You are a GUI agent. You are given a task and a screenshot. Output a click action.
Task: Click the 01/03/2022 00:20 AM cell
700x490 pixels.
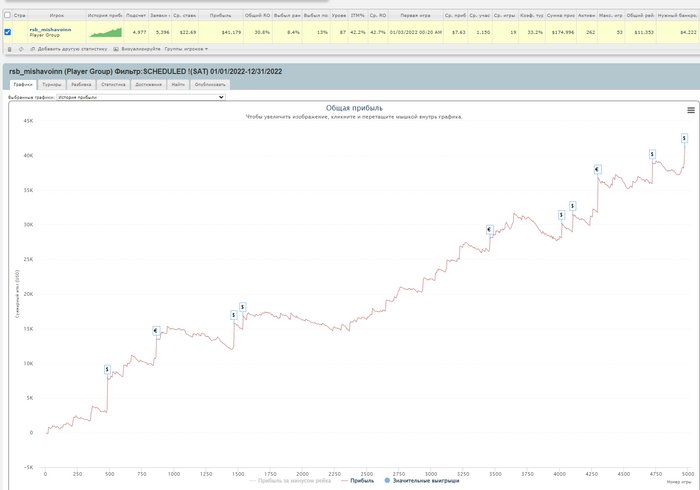coord(416,32)
